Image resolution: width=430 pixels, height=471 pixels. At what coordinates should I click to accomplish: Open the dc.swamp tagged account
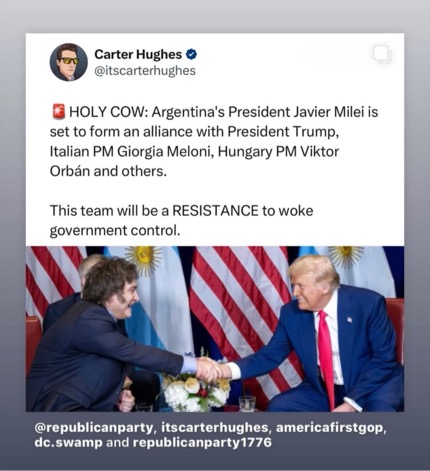68,443
